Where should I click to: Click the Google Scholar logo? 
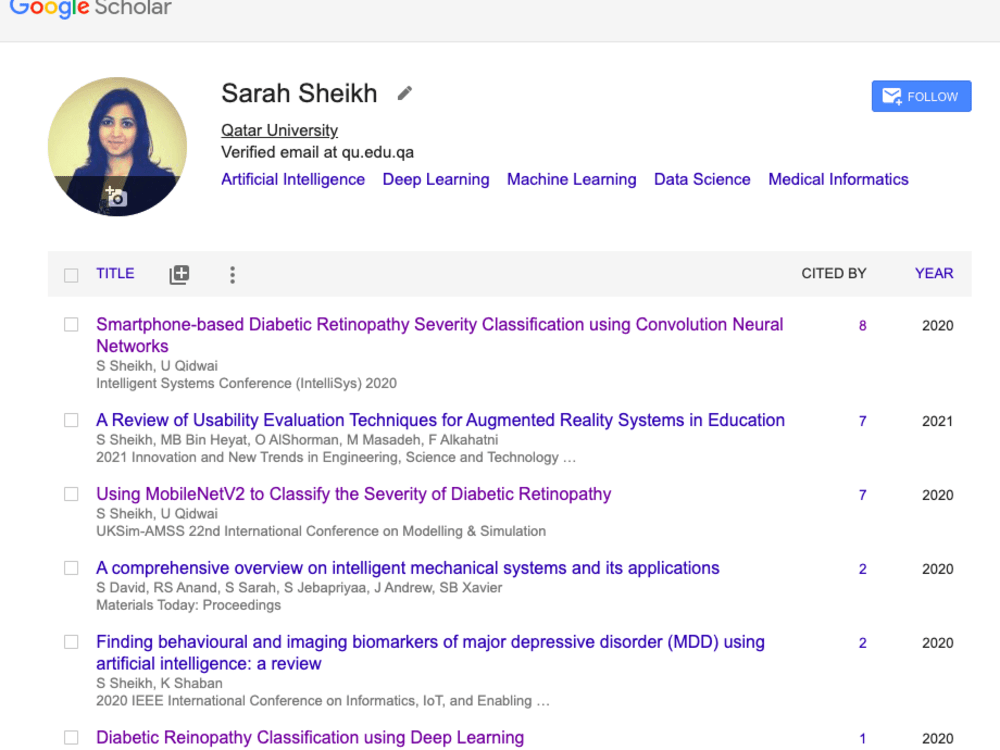tap(91, 9)
